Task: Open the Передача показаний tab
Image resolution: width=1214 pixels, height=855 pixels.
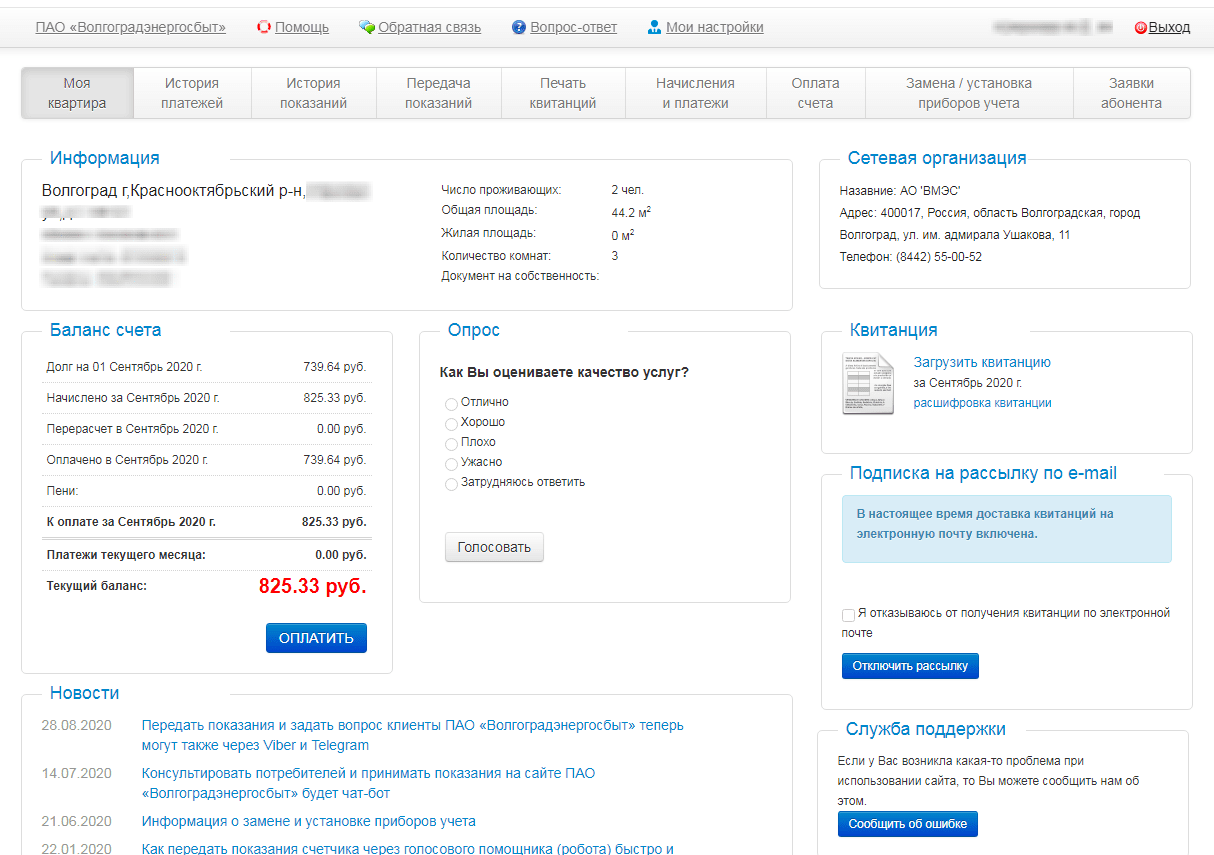Action: 438,93
